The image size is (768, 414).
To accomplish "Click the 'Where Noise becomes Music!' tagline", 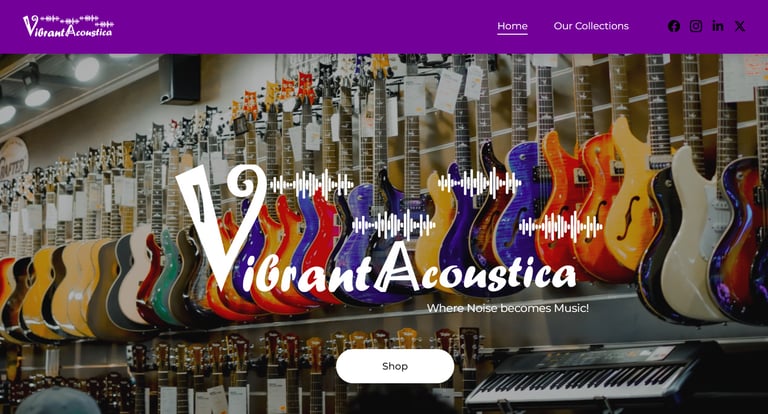I will 507,308.
